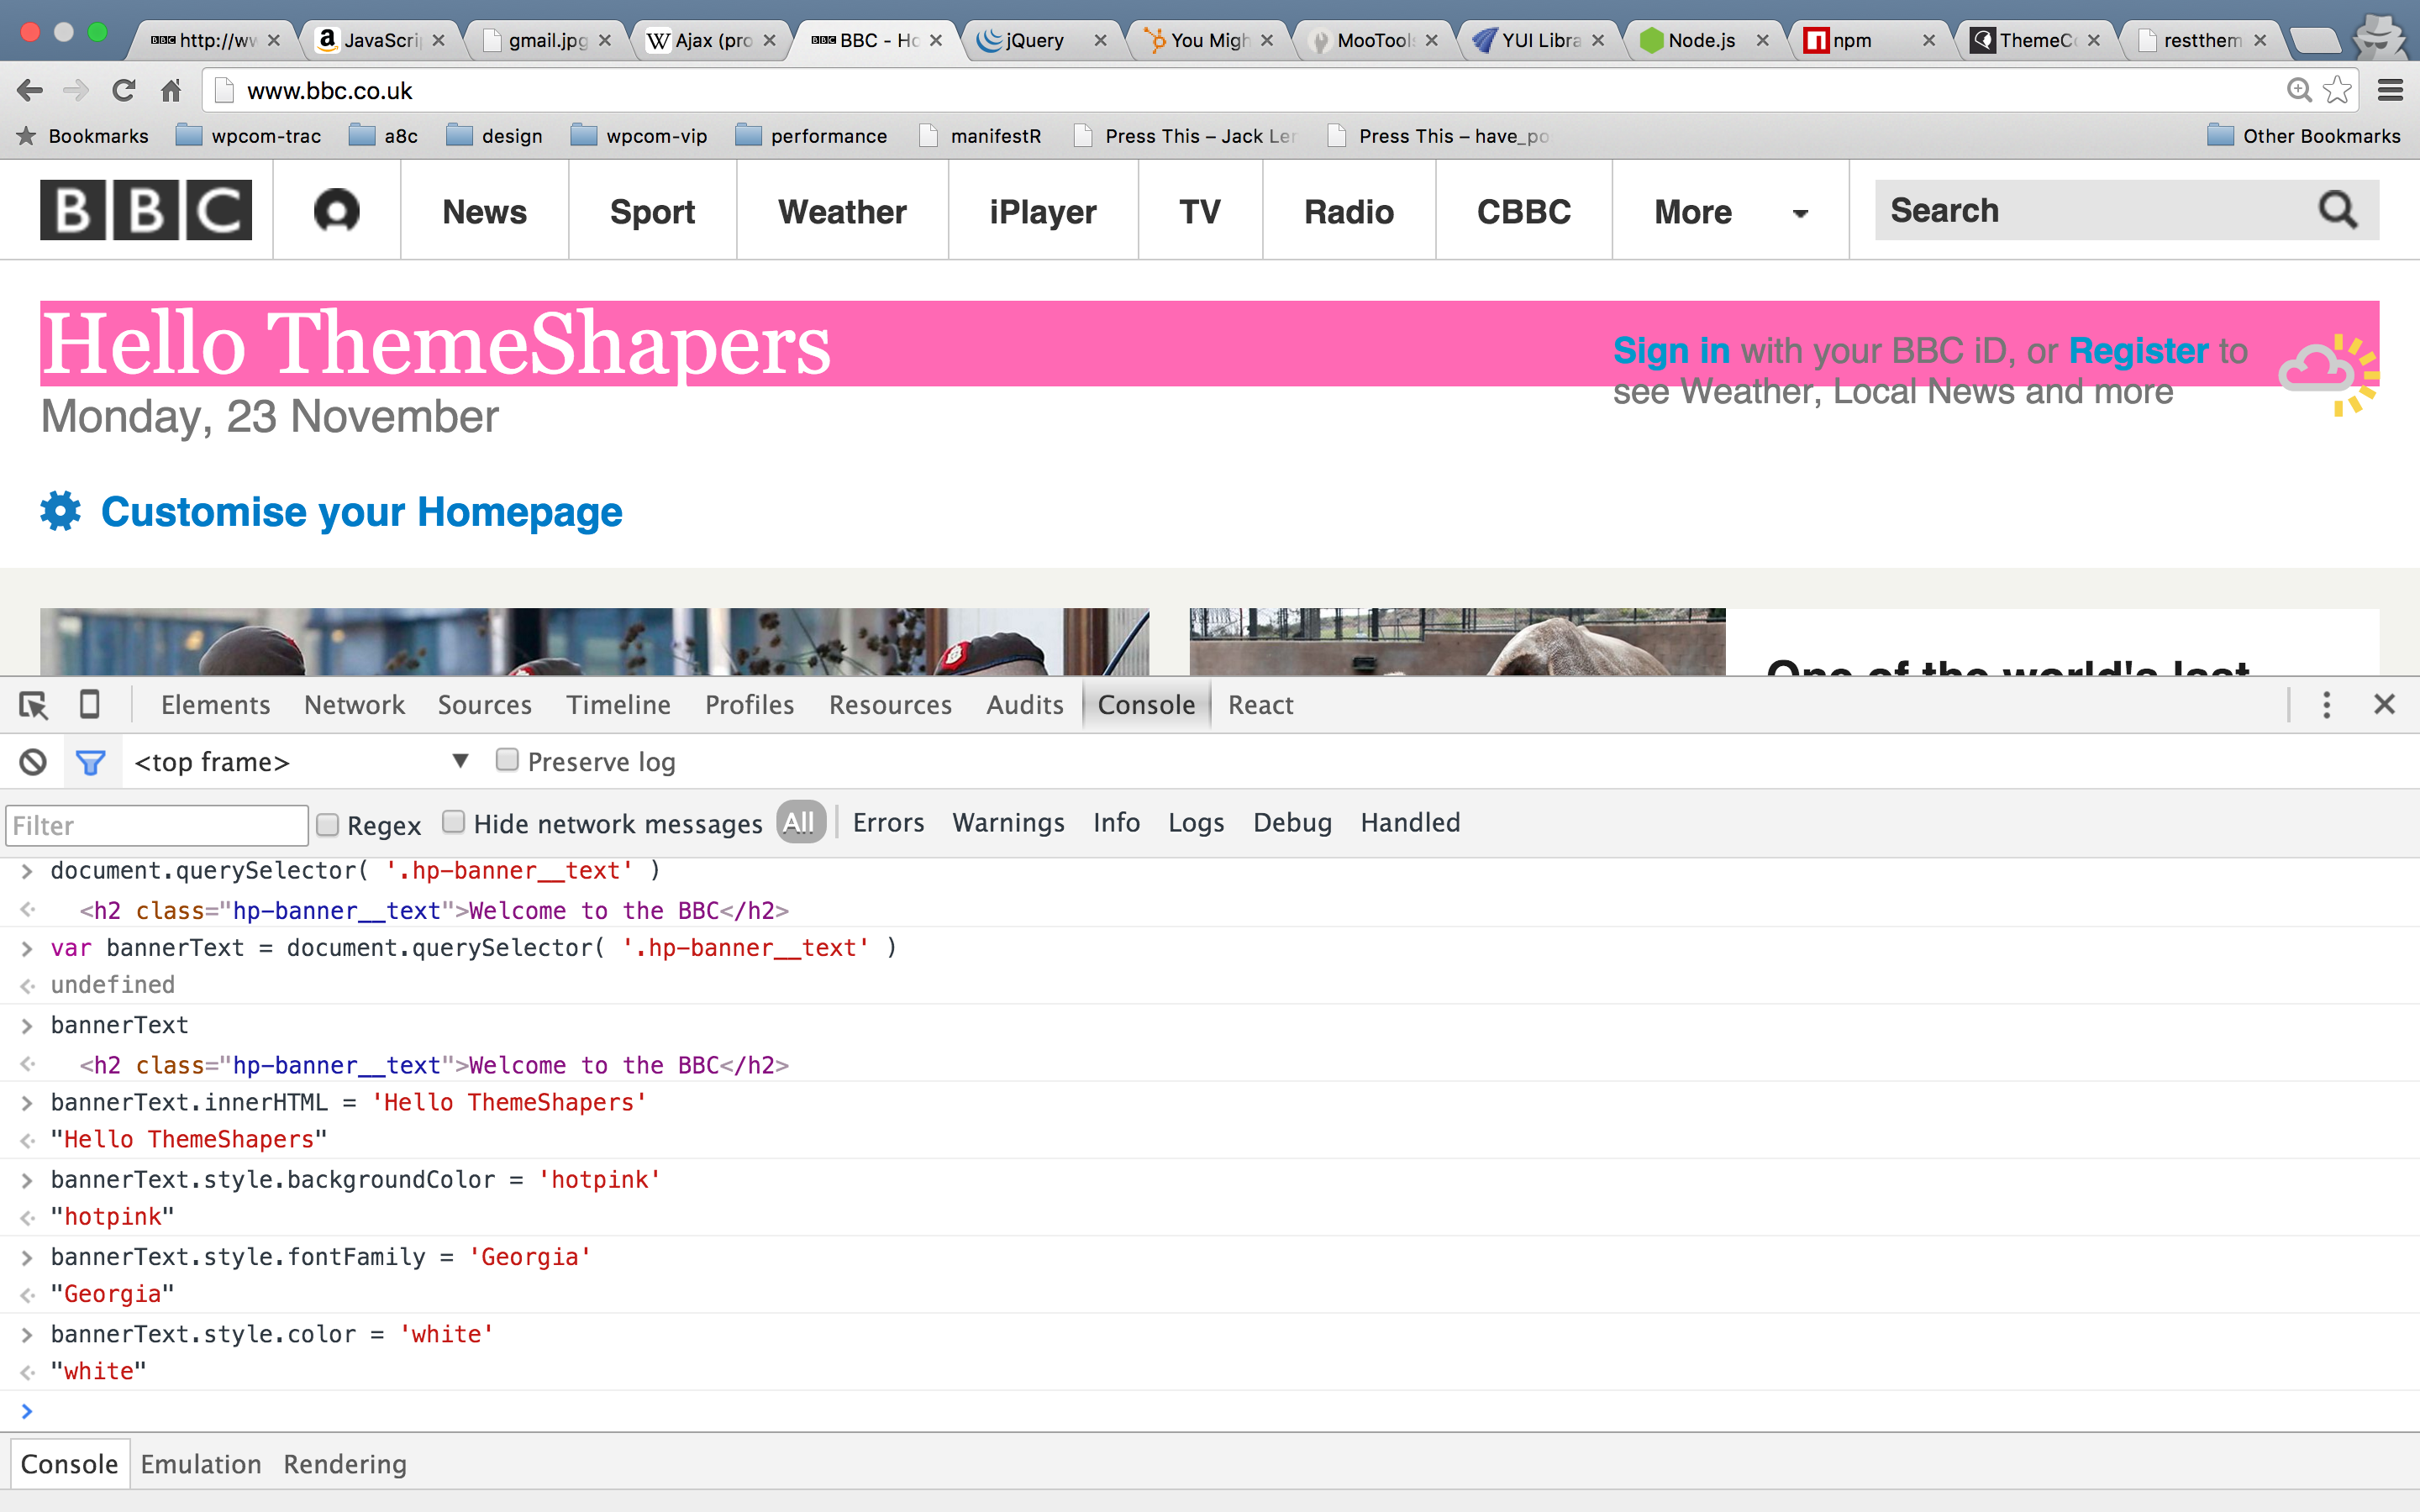Open the top frame context dropdown
Viewport: 2420px width, 1512px height.
coord(301,762)
